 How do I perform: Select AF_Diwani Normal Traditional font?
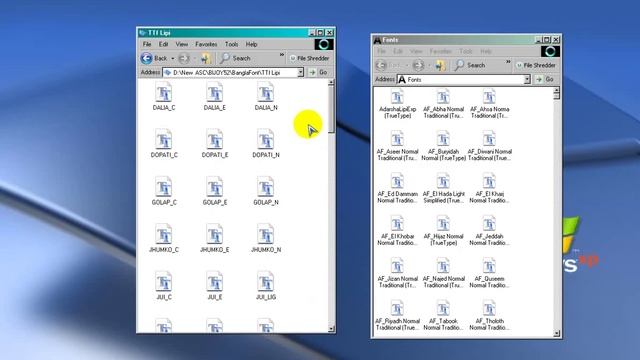(489, 147)
